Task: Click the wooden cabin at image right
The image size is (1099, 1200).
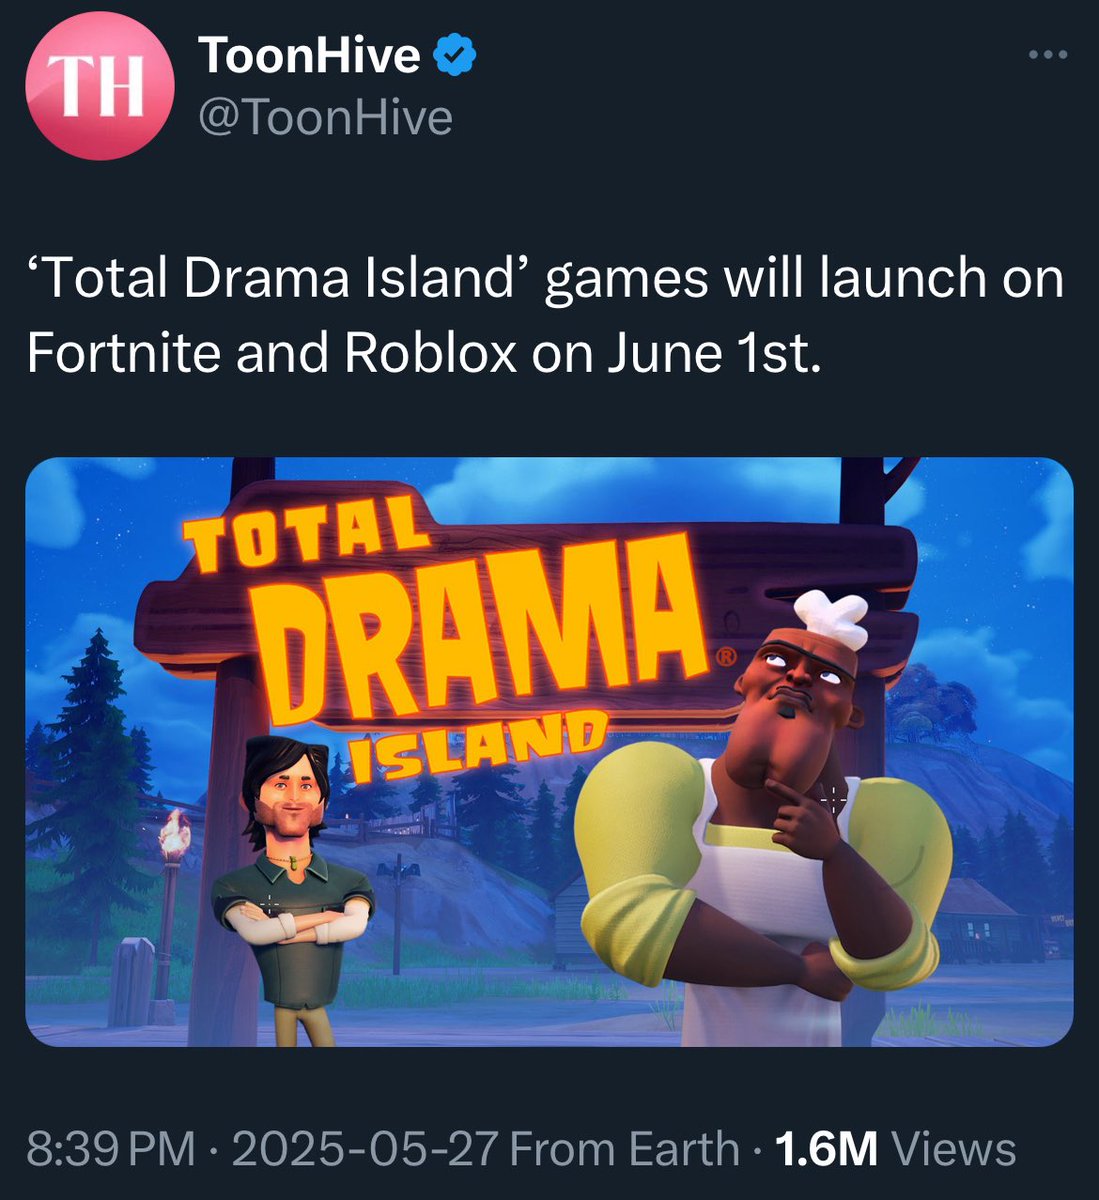Action: (x=983, y=920)
